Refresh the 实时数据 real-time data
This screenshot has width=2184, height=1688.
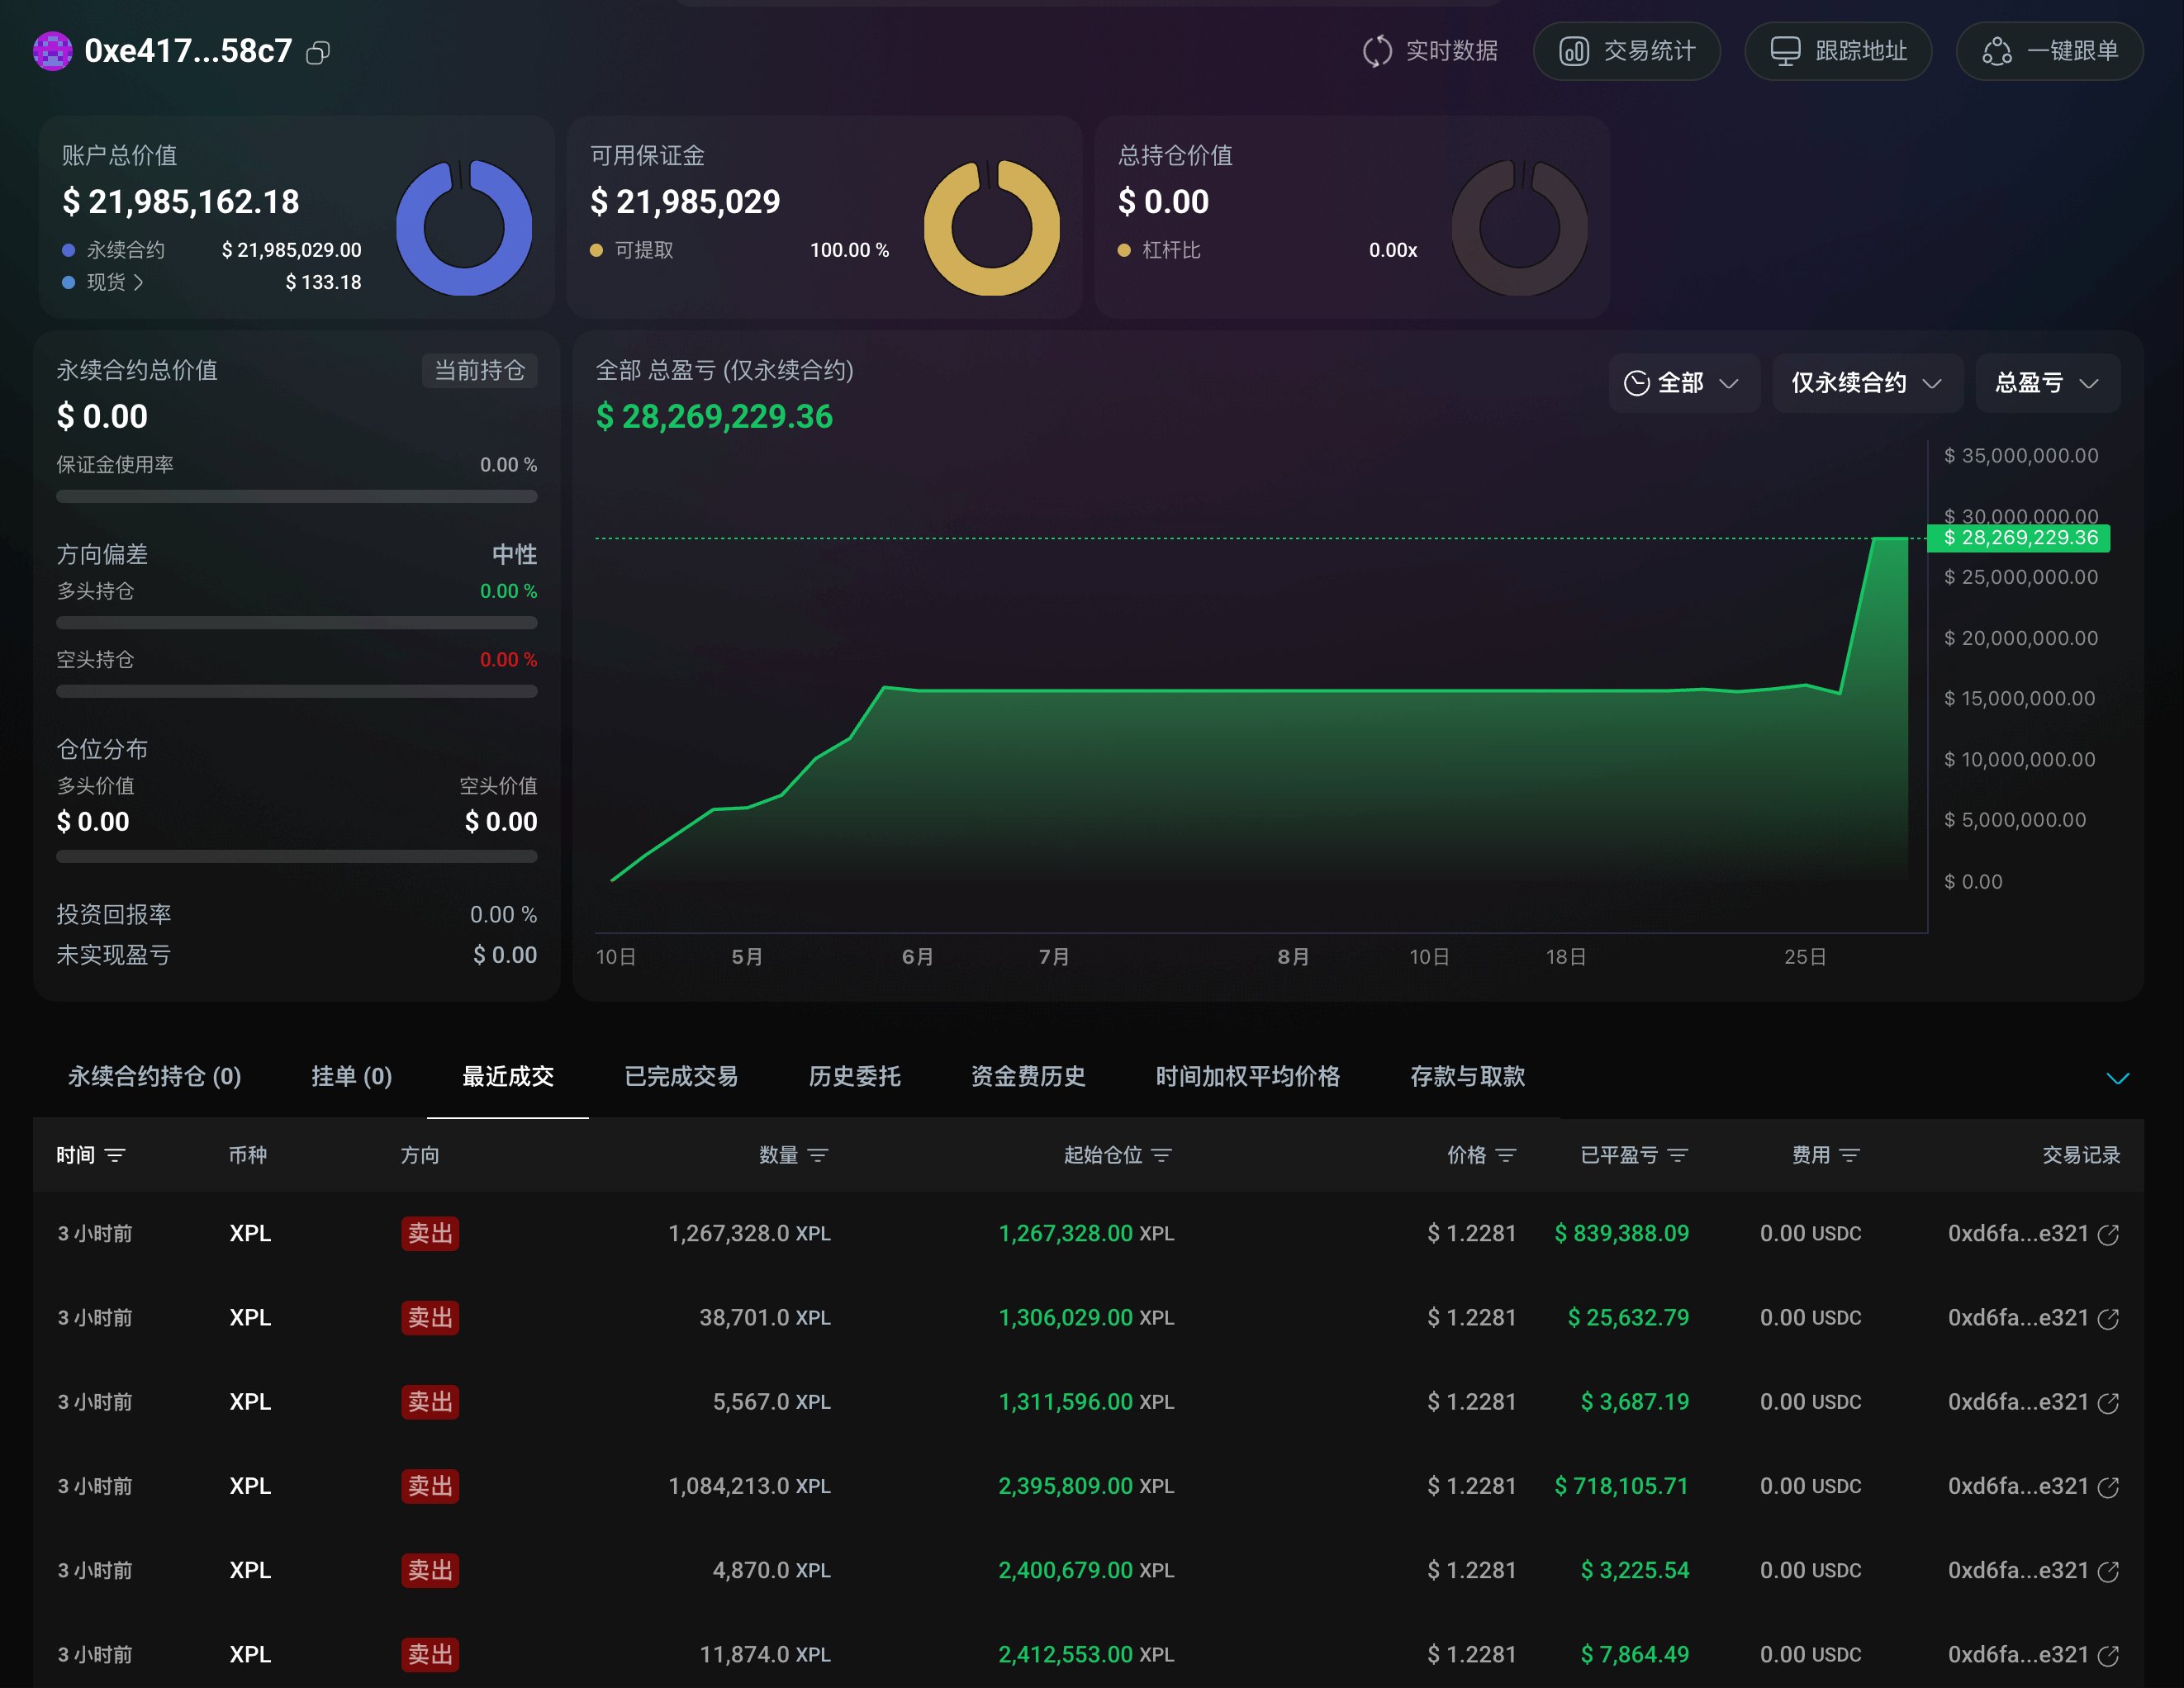1429,51
